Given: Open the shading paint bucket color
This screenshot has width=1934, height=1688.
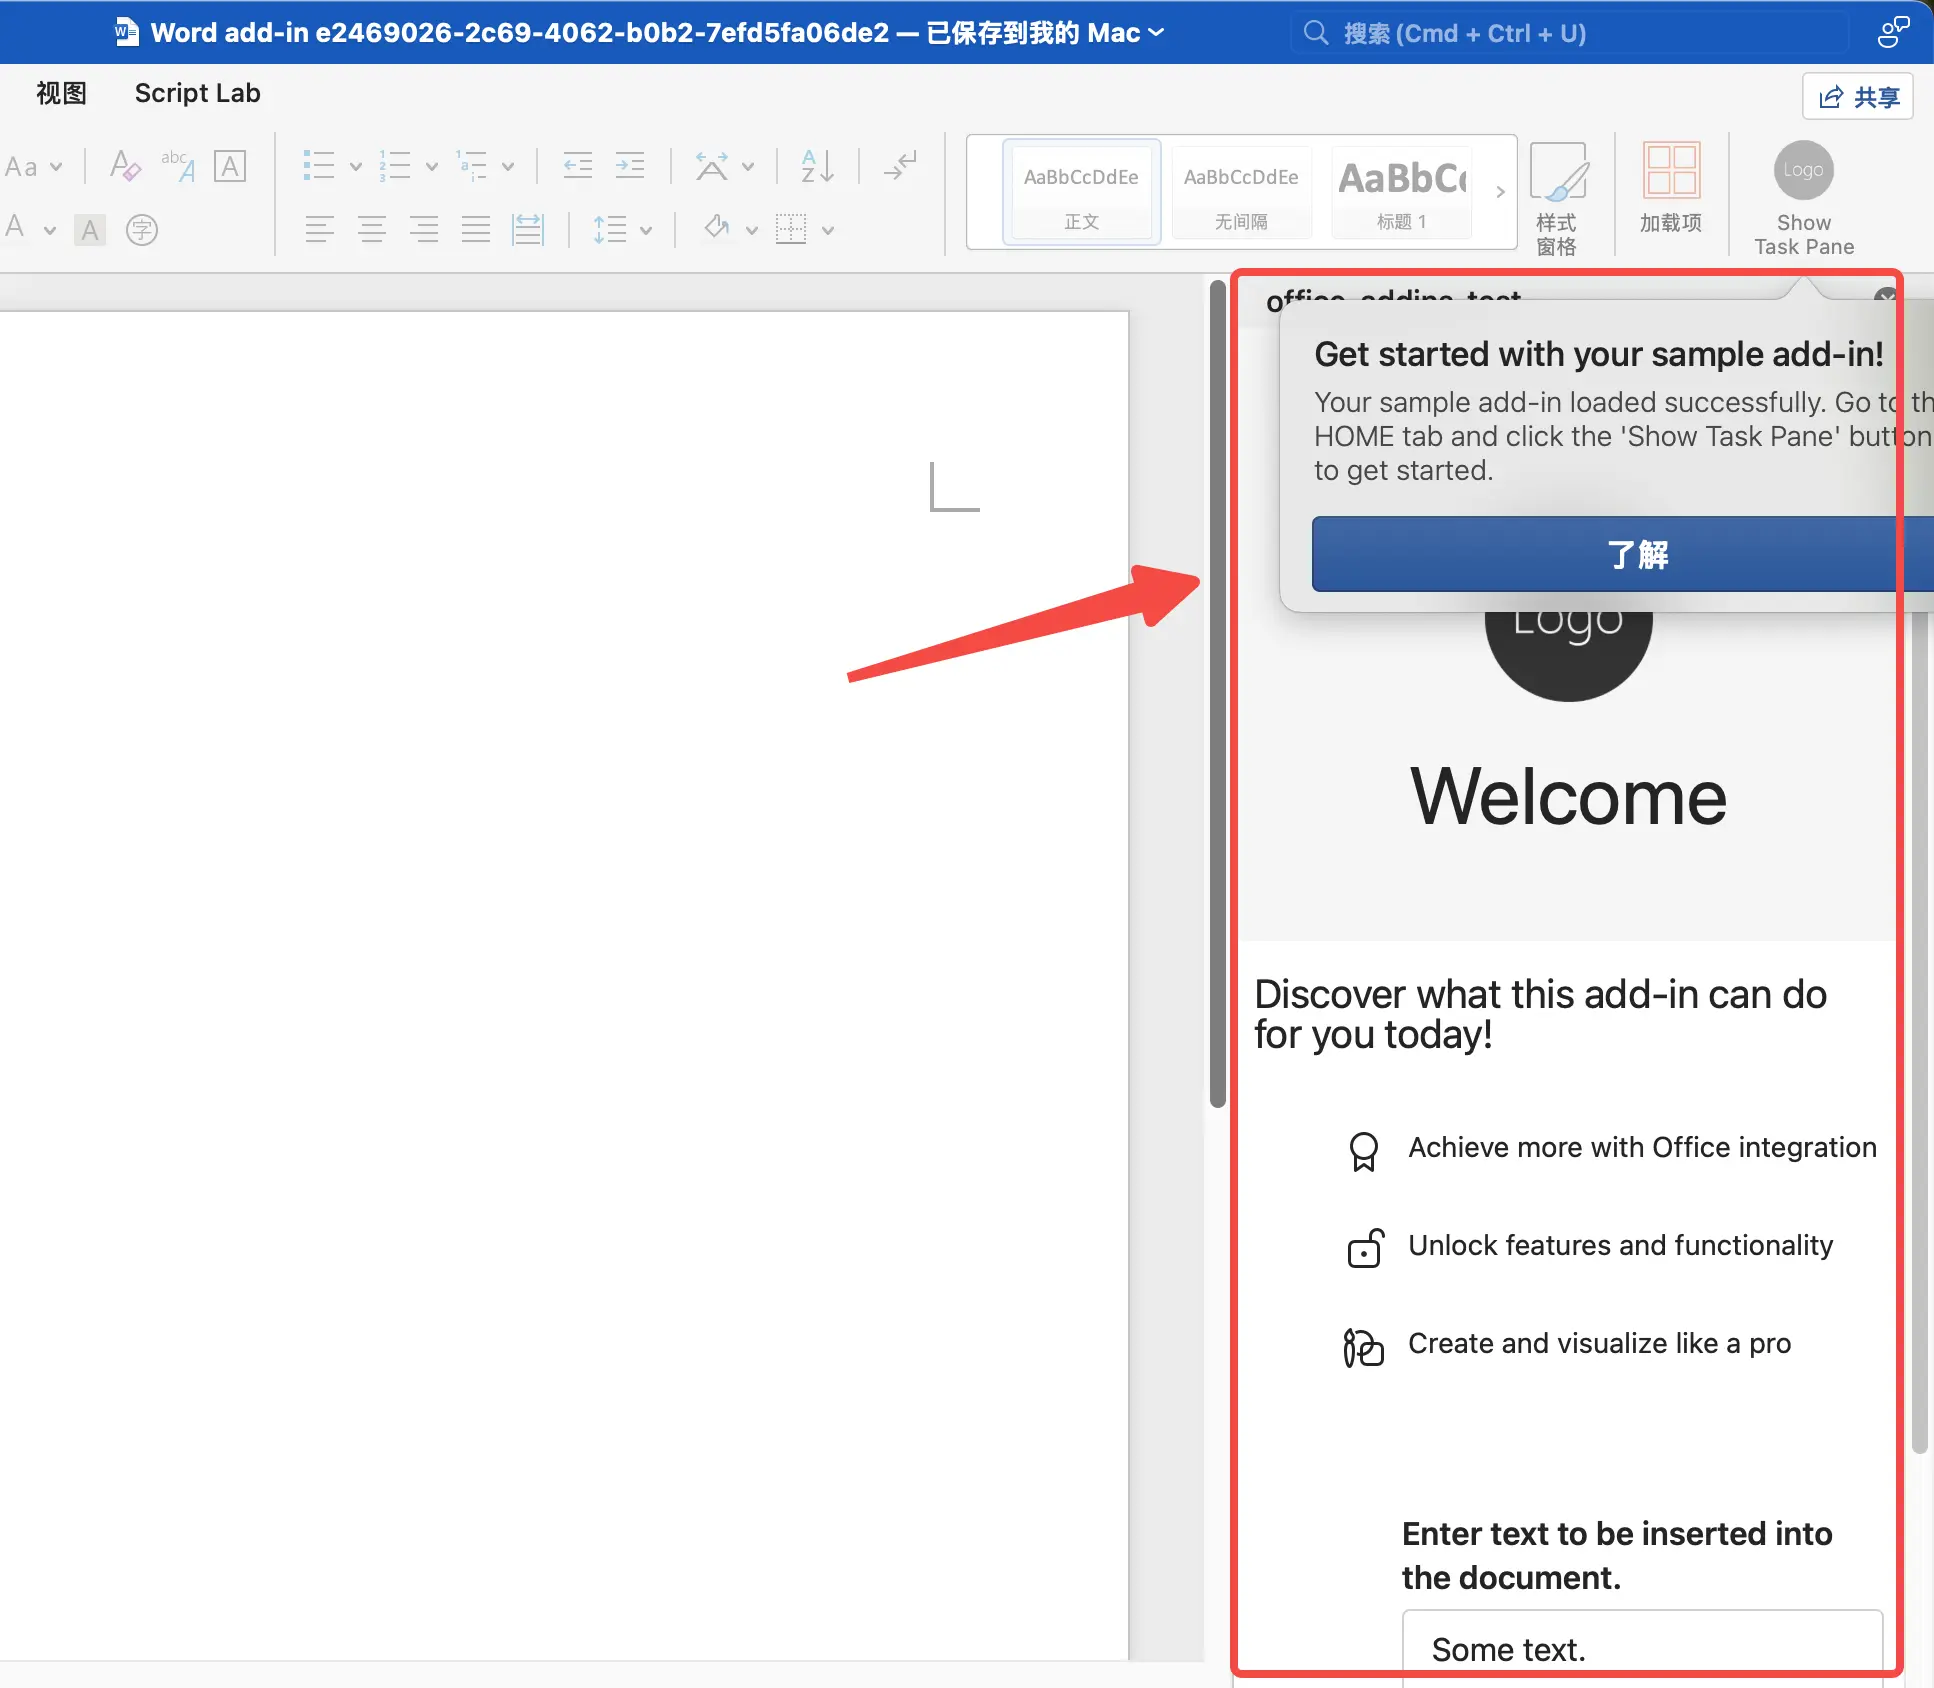Looking at the screenshot, I should coord(717,229).
